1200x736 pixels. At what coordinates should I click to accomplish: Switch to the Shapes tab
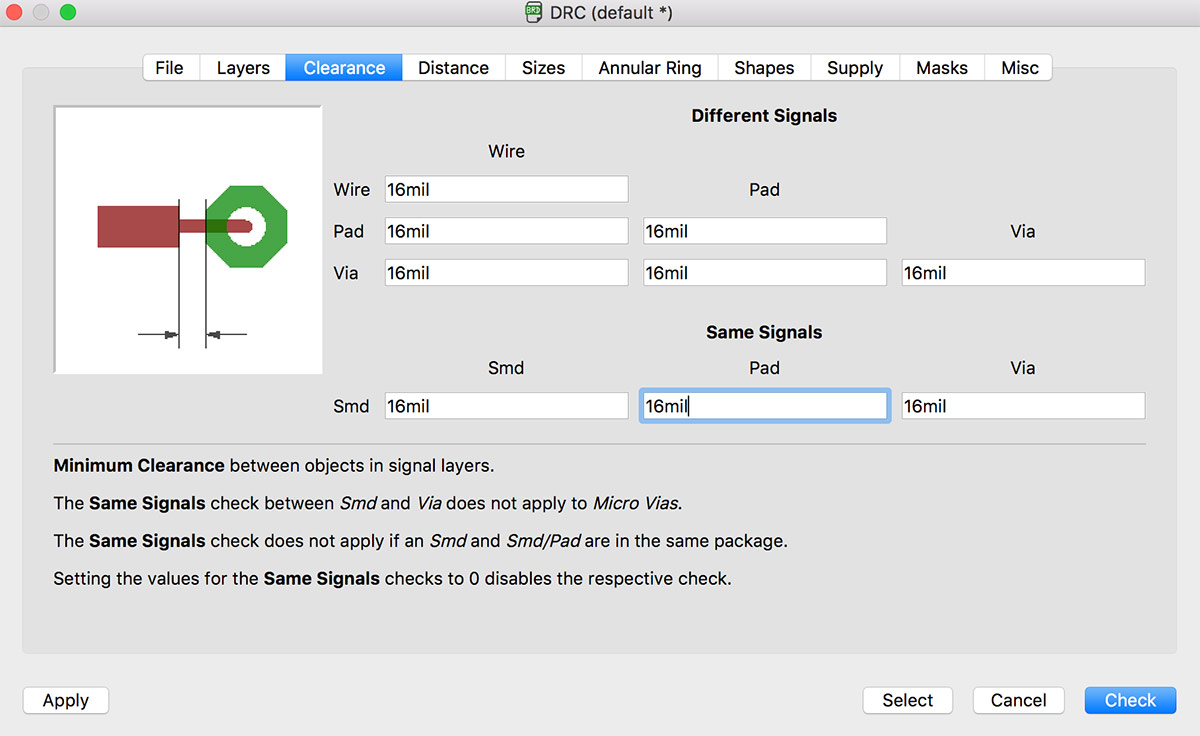coord(763,67)
